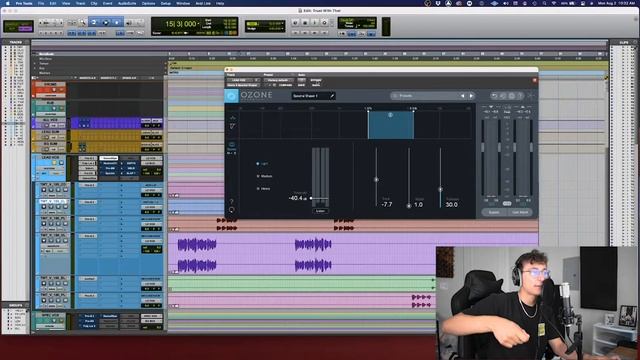Open the File menu
This screenshot has width=640, height=360.
(x=41, y=3)
